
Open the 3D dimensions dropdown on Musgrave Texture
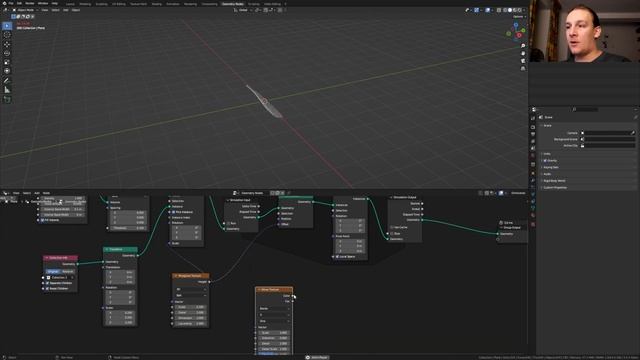(x=191, y=289)
